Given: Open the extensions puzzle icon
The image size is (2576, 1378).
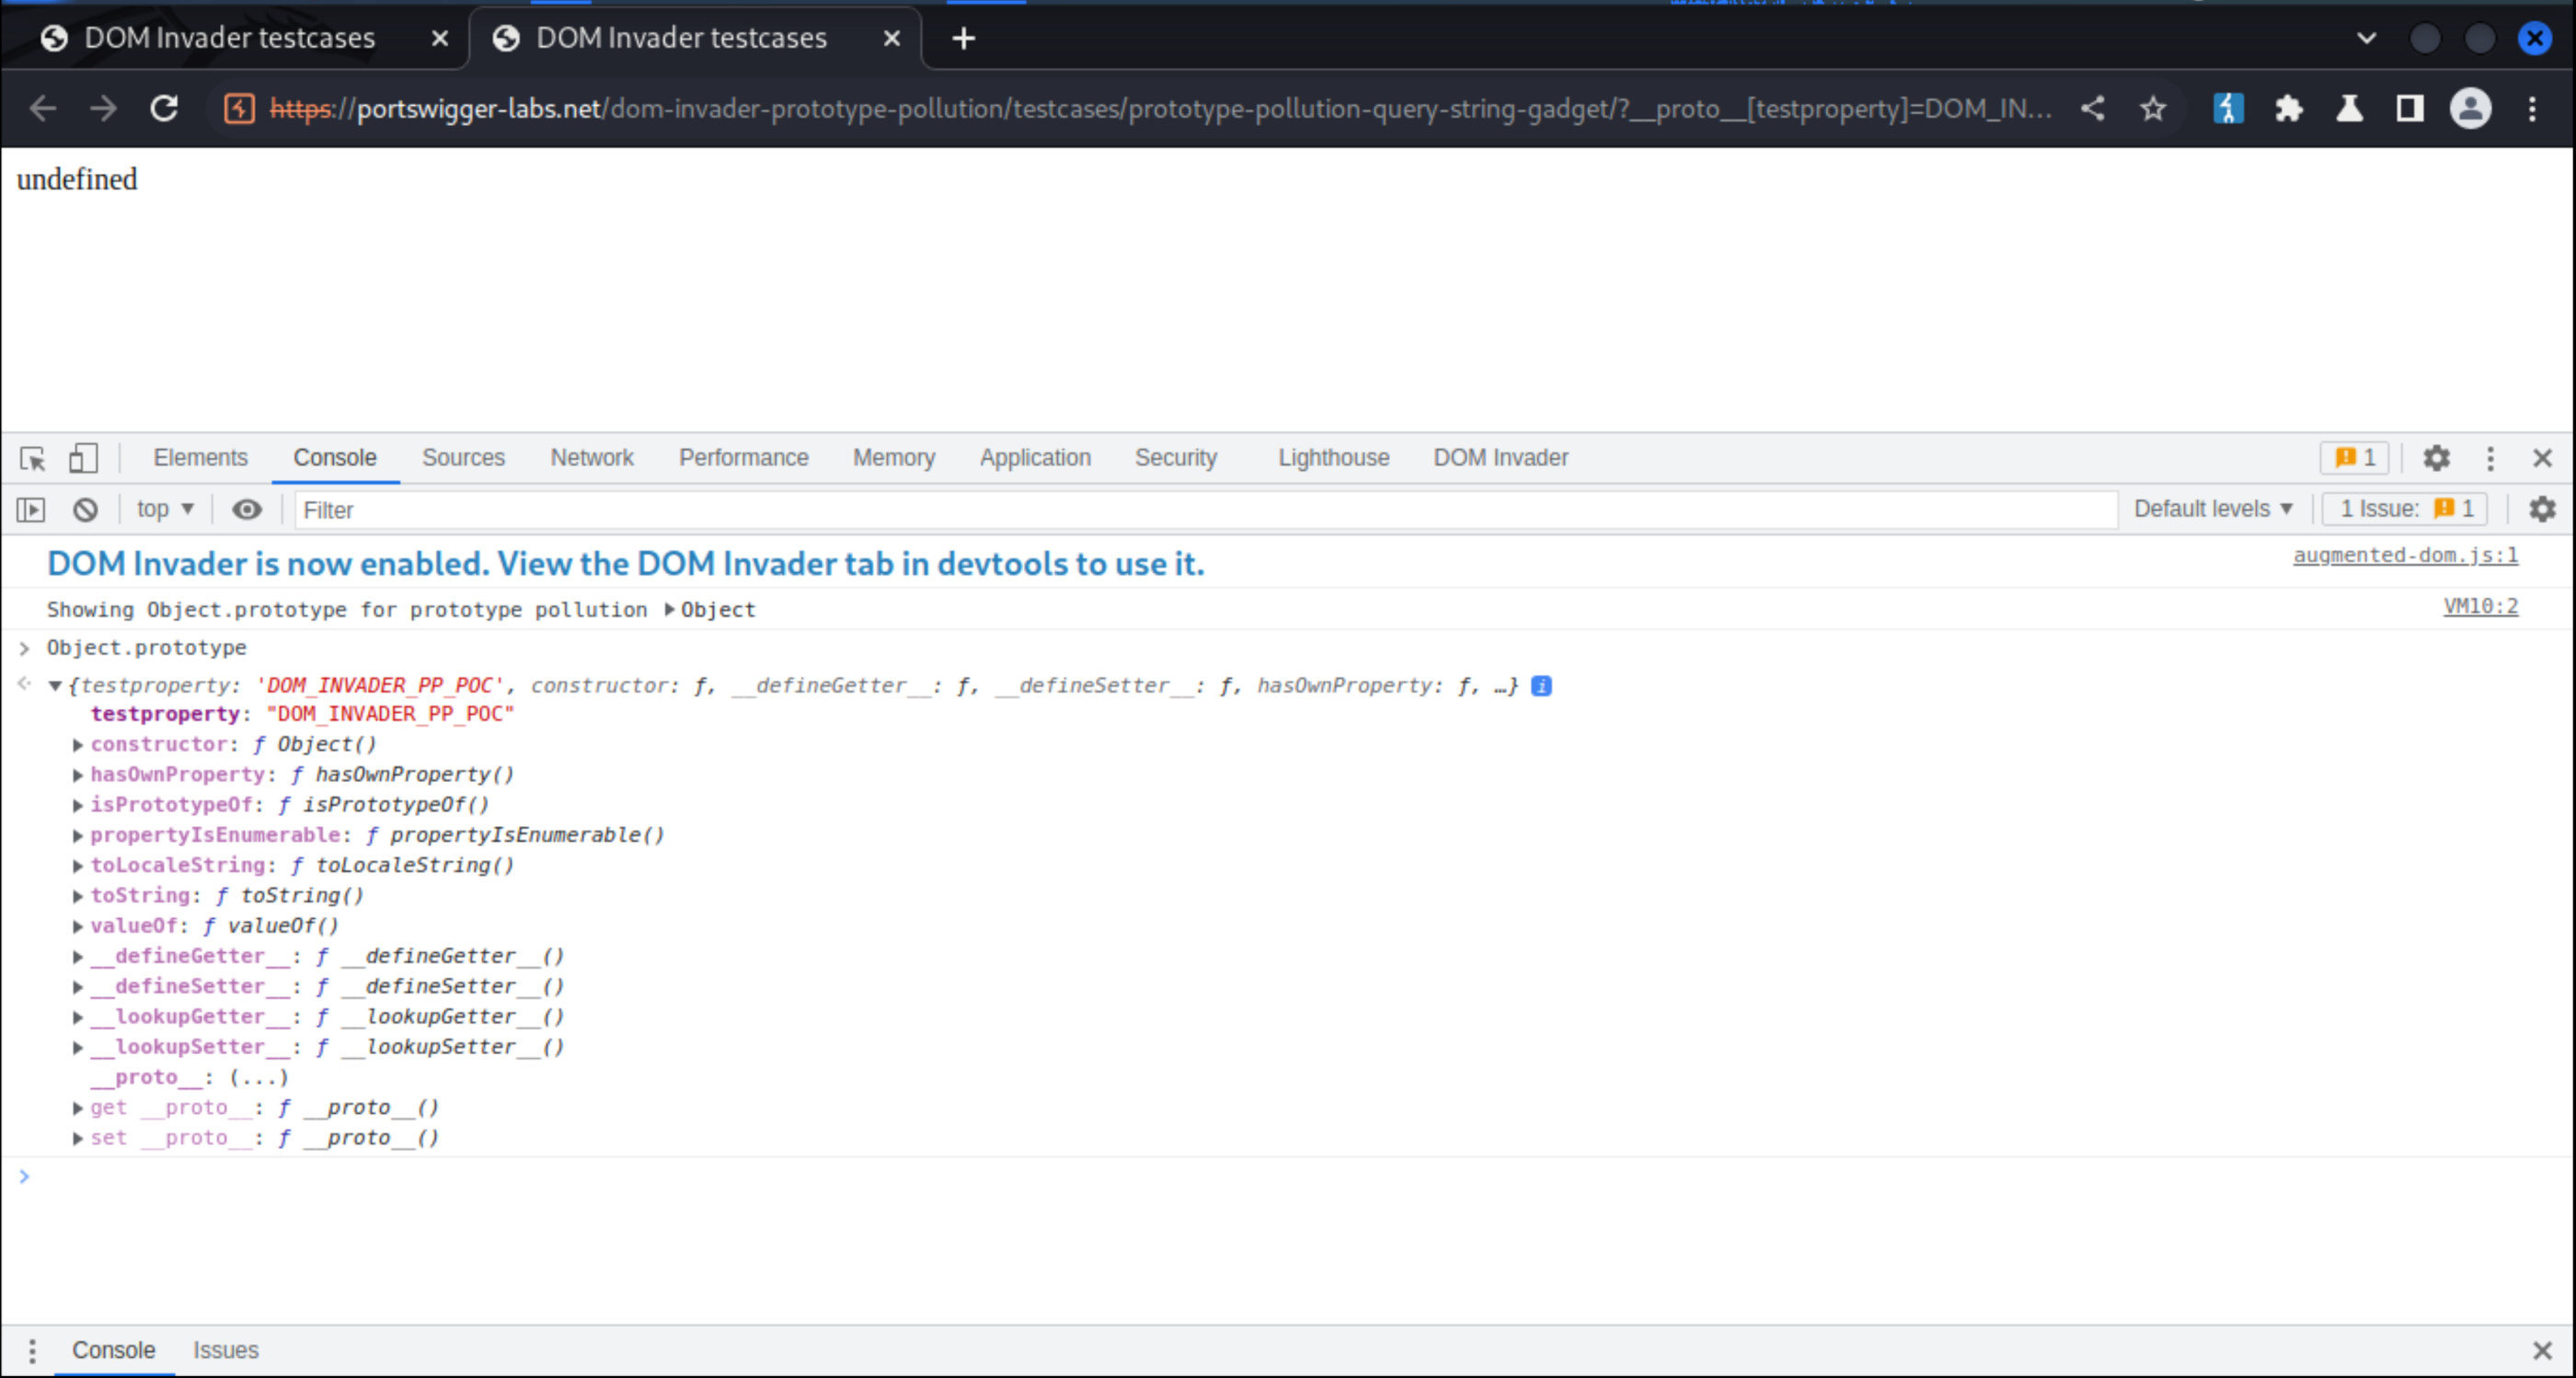Looking at the screenshot, I should click(x=2289, y=108).
